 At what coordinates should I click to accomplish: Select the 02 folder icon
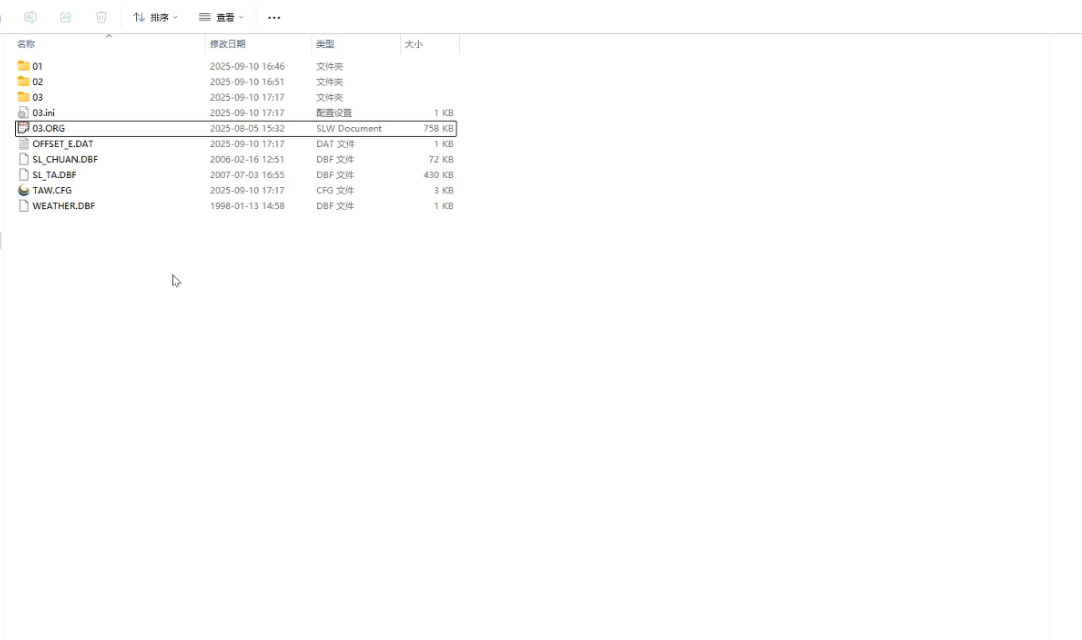click(x=23, y=82)
